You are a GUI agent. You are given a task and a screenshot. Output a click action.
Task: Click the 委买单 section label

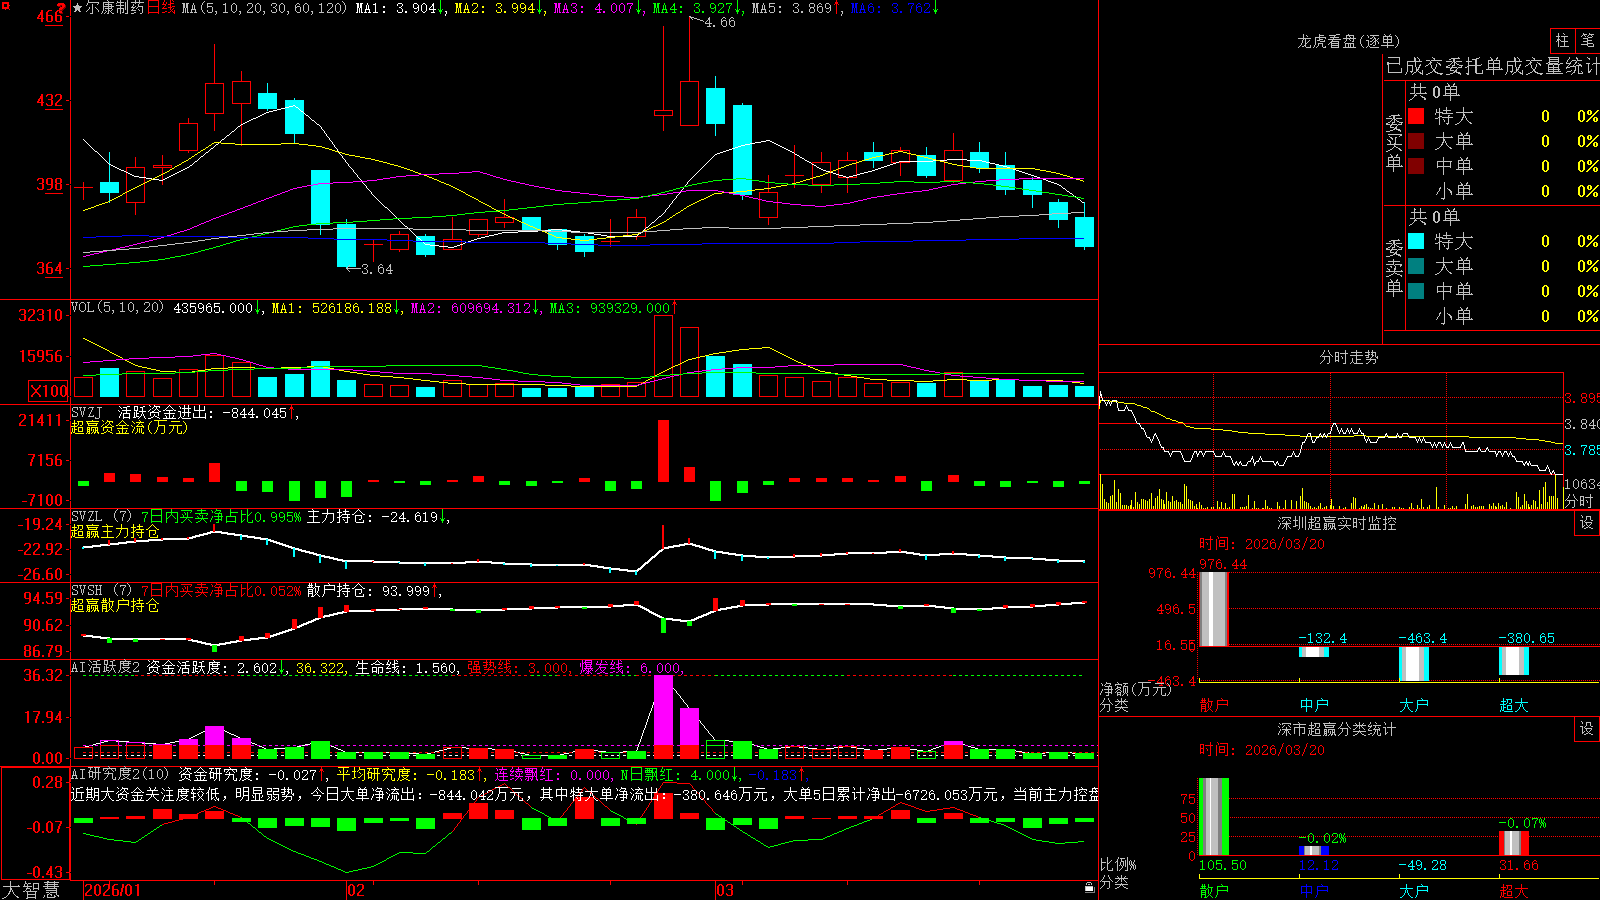(x=1394, y=142)
